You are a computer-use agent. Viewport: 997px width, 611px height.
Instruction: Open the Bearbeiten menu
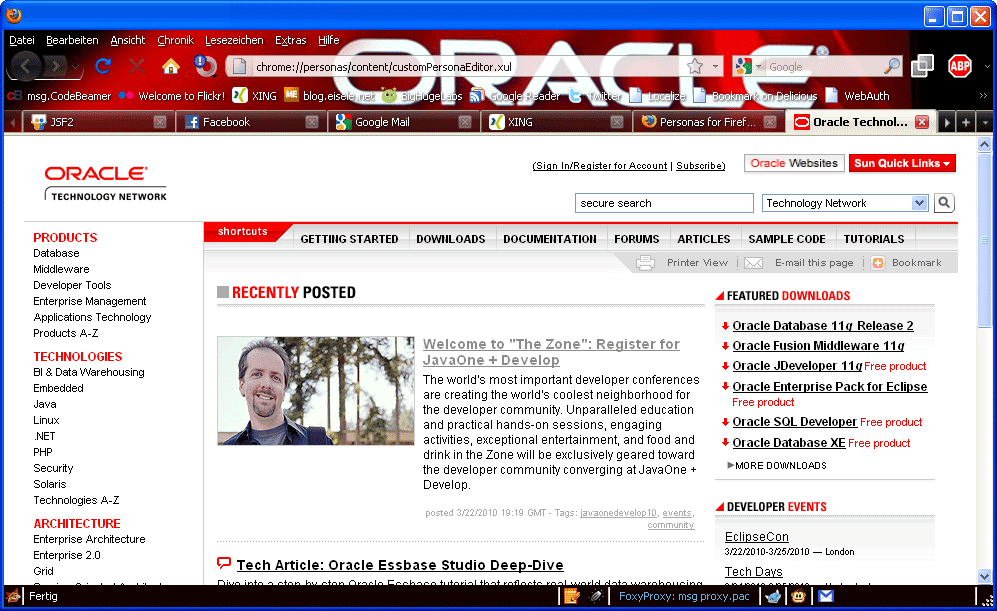tap(72, 40)
